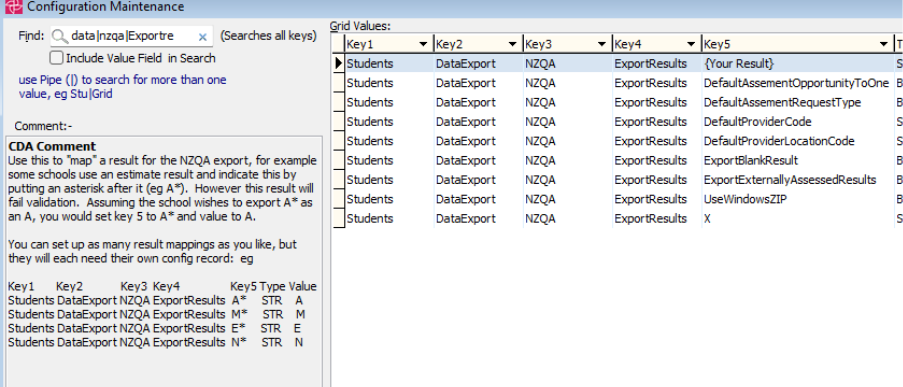Click row selector for the UseWindowsZIP row

339,199
